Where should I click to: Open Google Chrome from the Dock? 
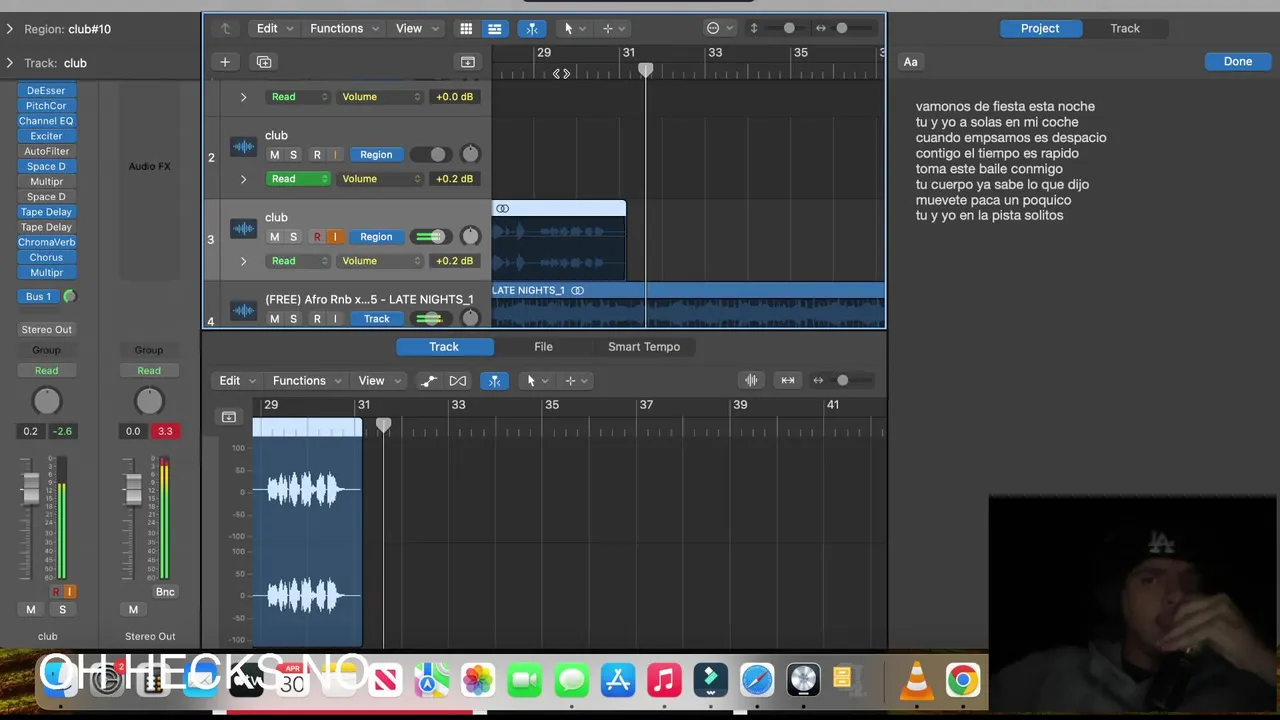click(963, 680)
